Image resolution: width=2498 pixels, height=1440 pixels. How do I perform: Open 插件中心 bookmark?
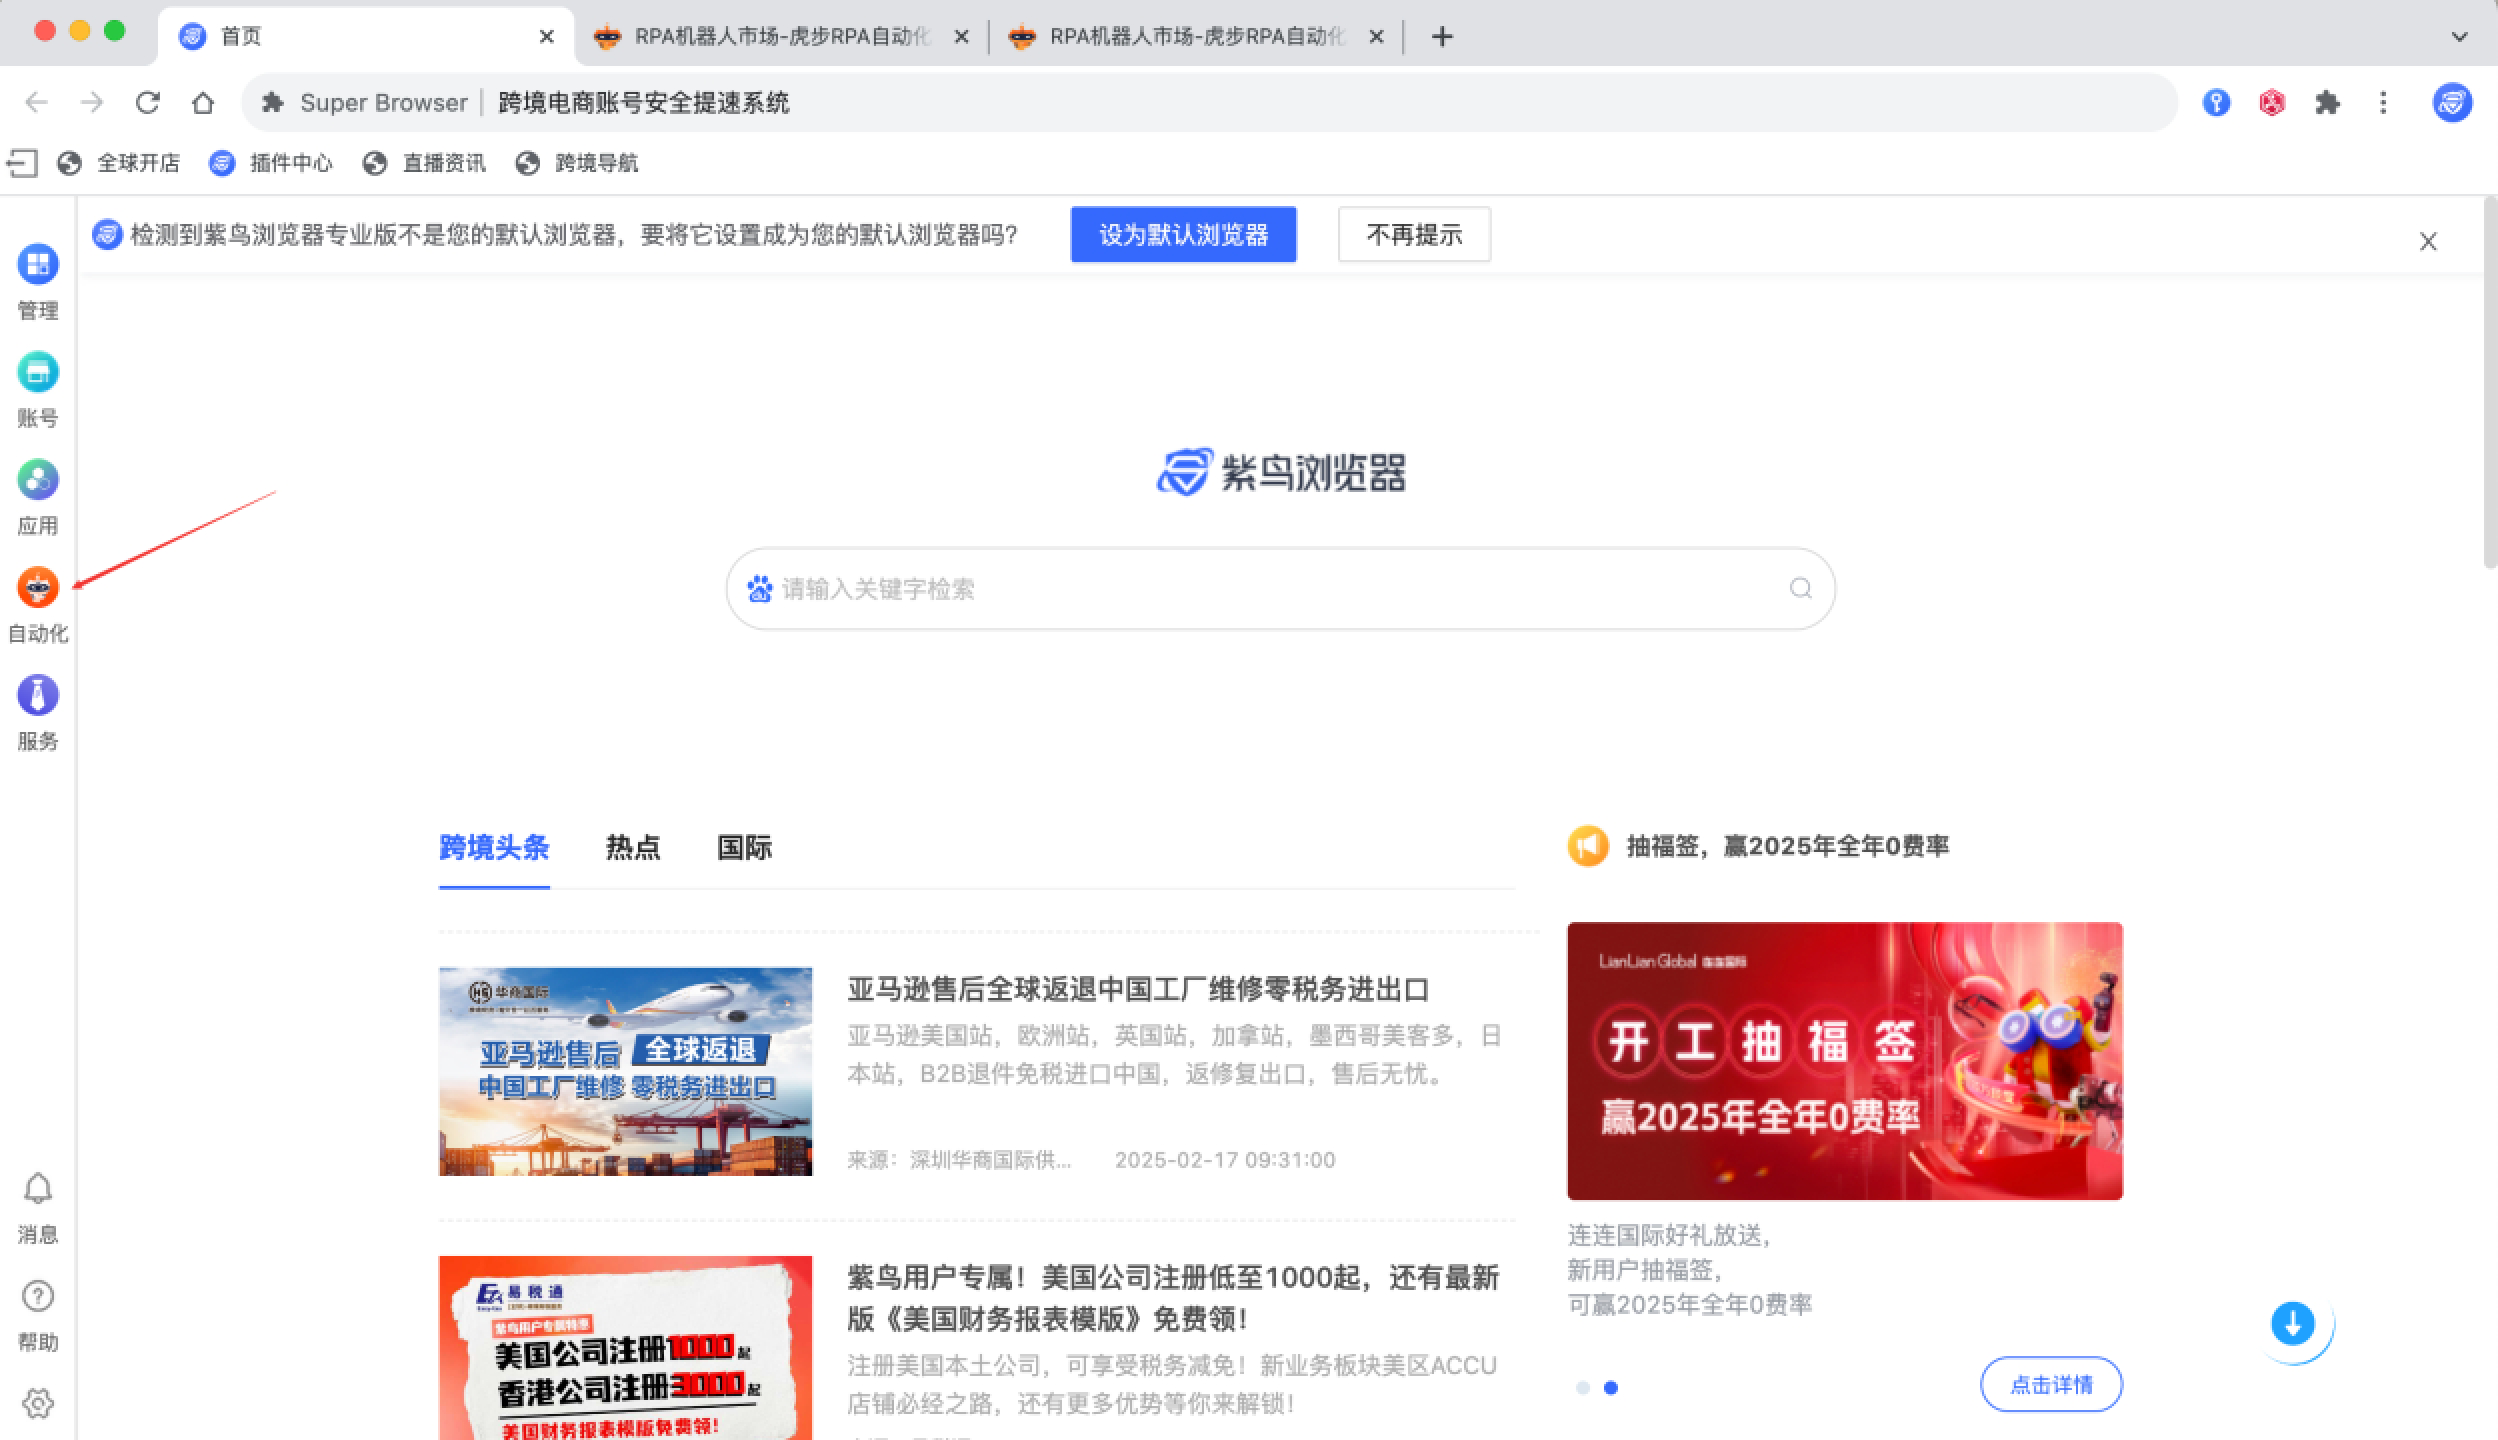pyautogui.click(x=271, y=163)
